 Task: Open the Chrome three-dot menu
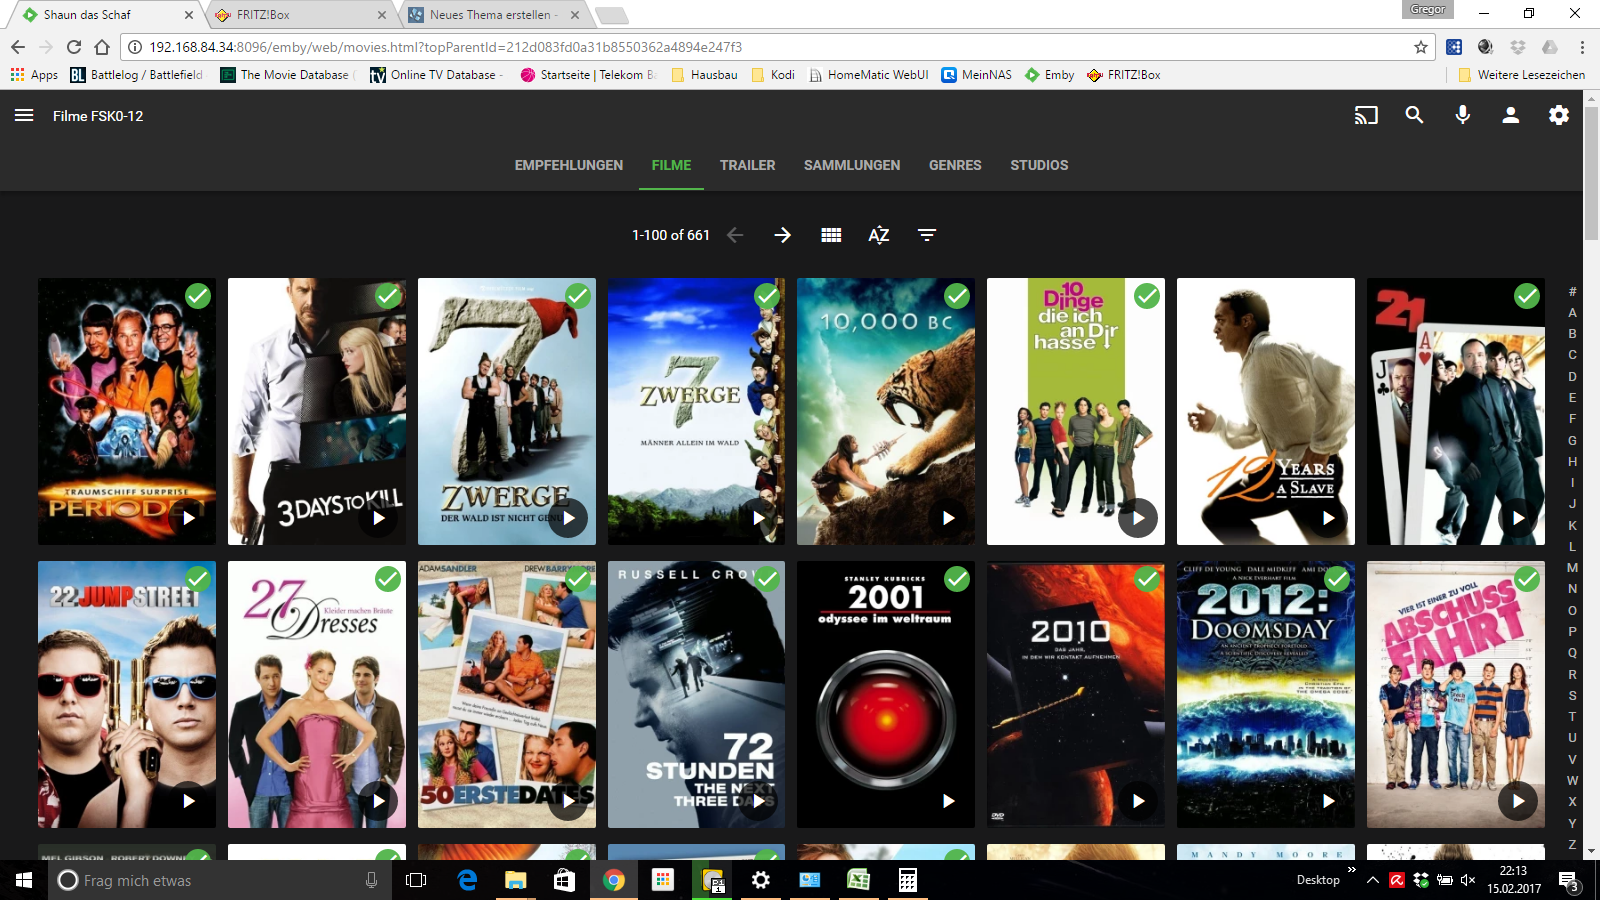pyautogui.click(x=1582, y=47)
